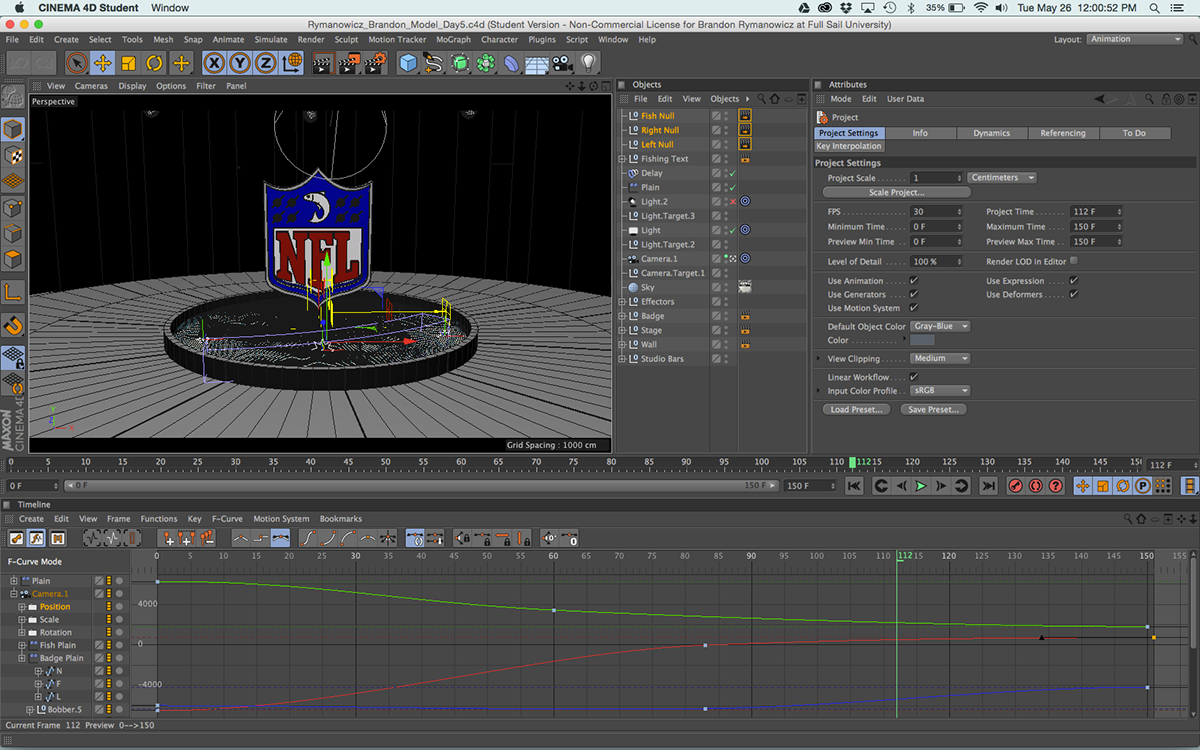This screenshot has width=1200, height=750.
Task: Click the preview range slider bar
Action: pyautogui.click(x=421, y=486)
